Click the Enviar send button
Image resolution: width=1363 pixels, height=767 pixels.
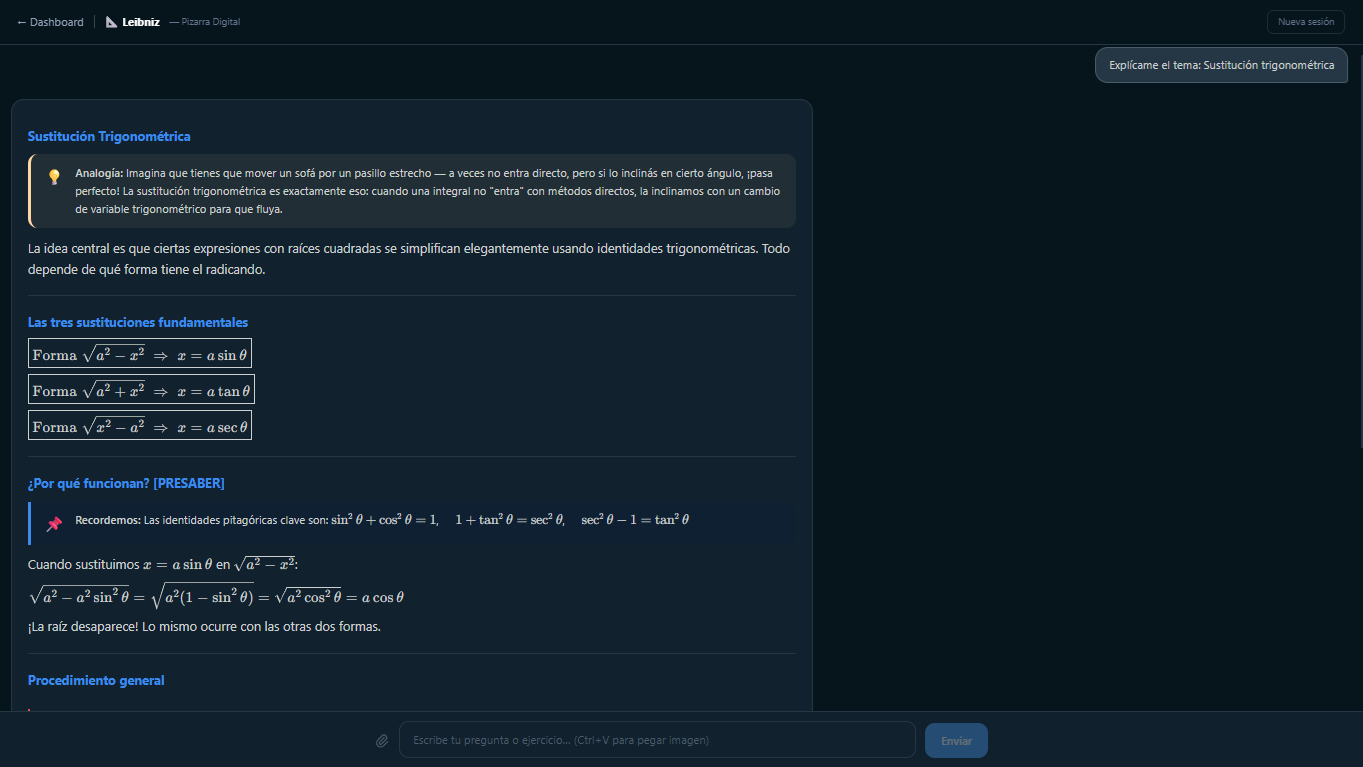[956, 741]
